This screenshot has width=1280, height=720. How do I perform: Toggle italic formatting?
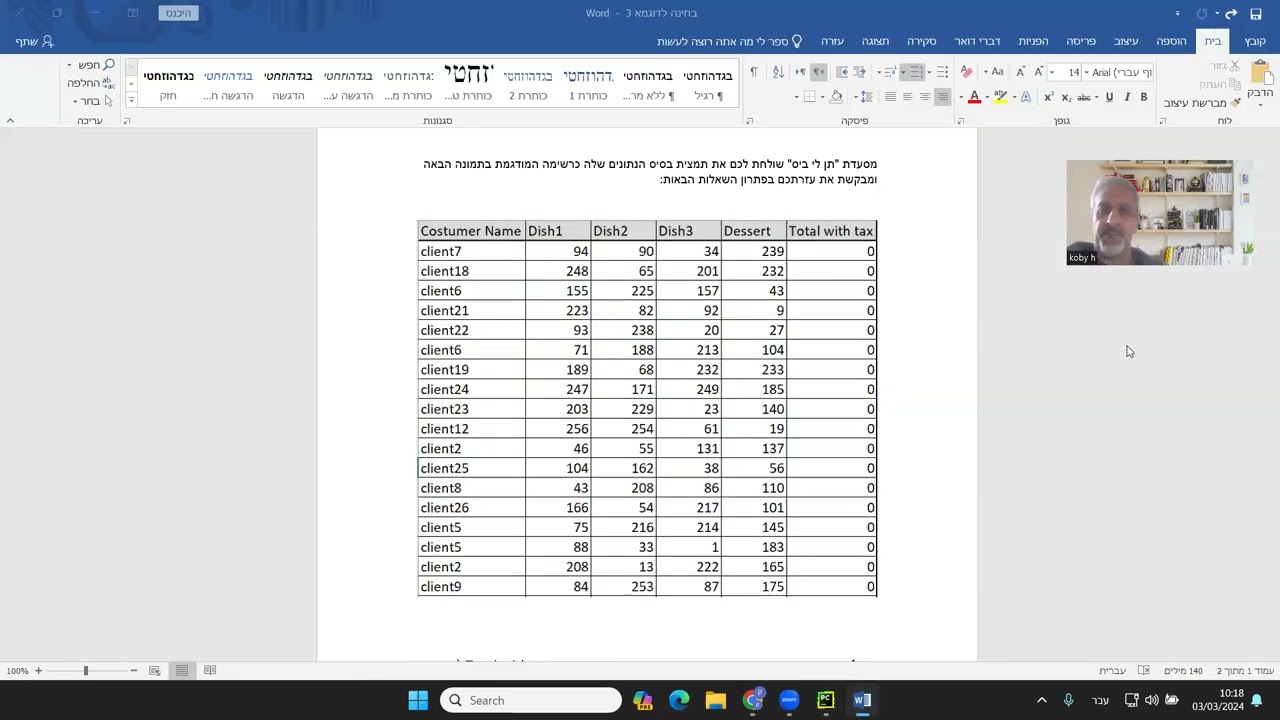point(1127,97)
